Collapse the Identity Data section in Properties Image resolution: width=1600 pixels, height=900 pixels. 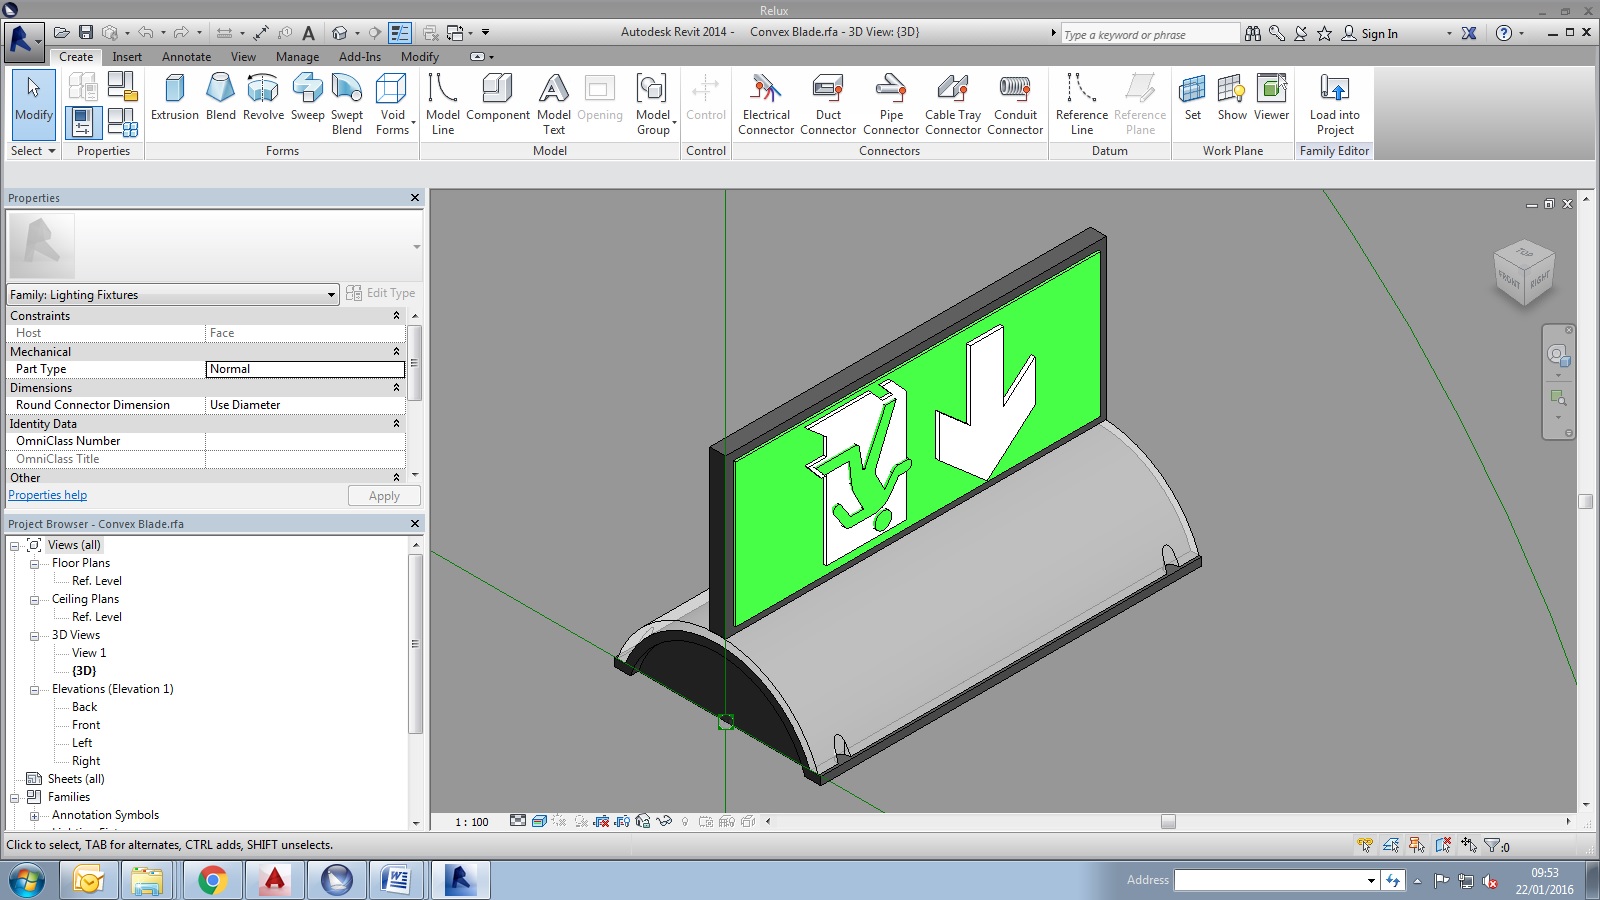[396, 423]
